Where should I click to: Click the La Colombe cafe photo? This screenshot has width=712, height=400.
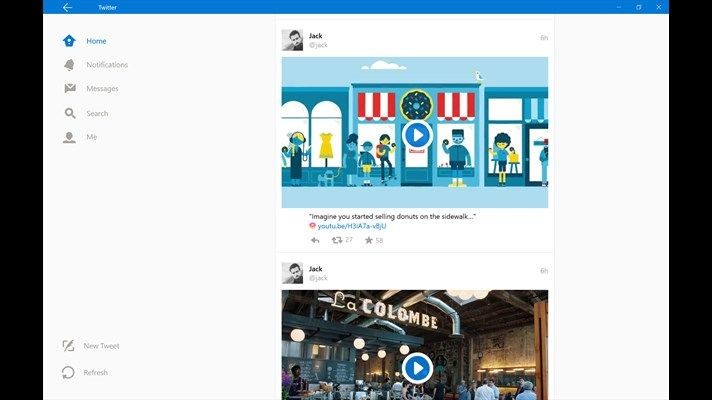415,345
